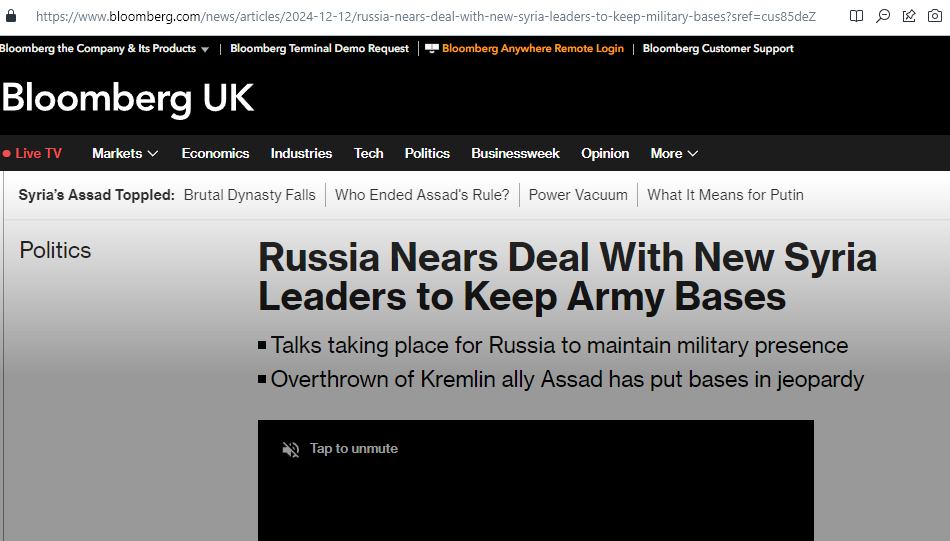Click the padlock site security icon

10,16
